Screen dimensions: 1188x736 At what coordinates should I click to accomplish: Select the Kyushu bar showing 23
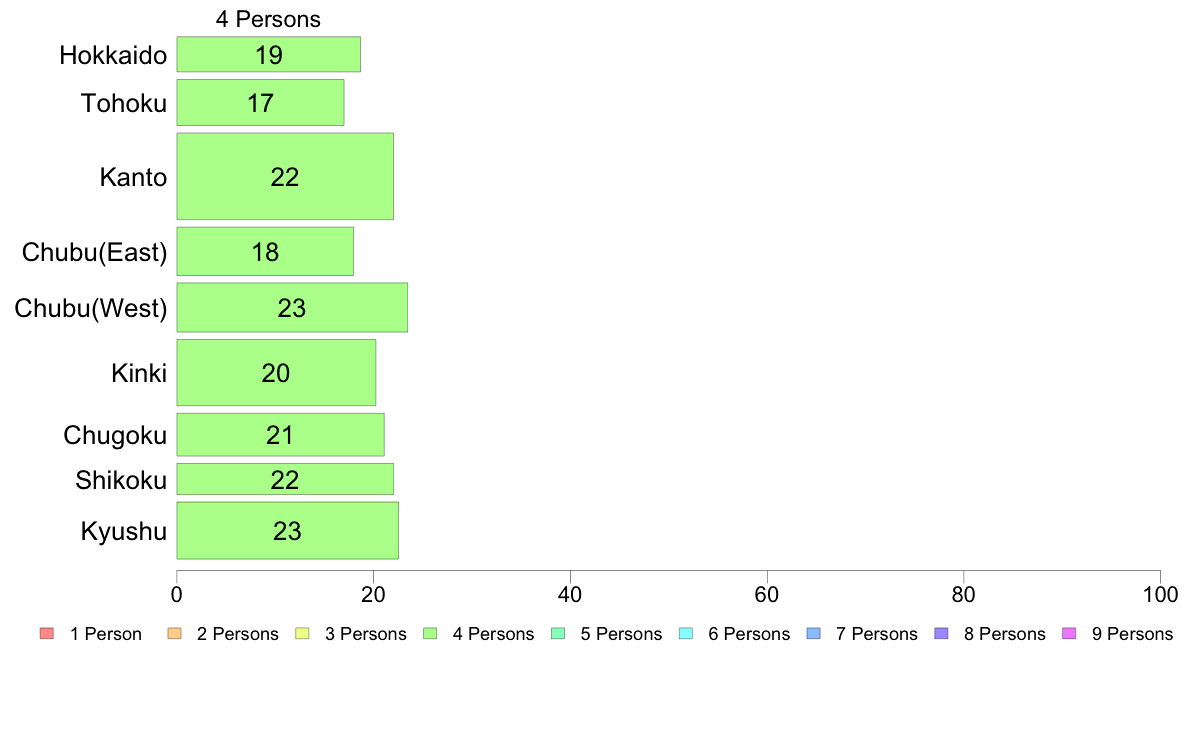[288, 531]
